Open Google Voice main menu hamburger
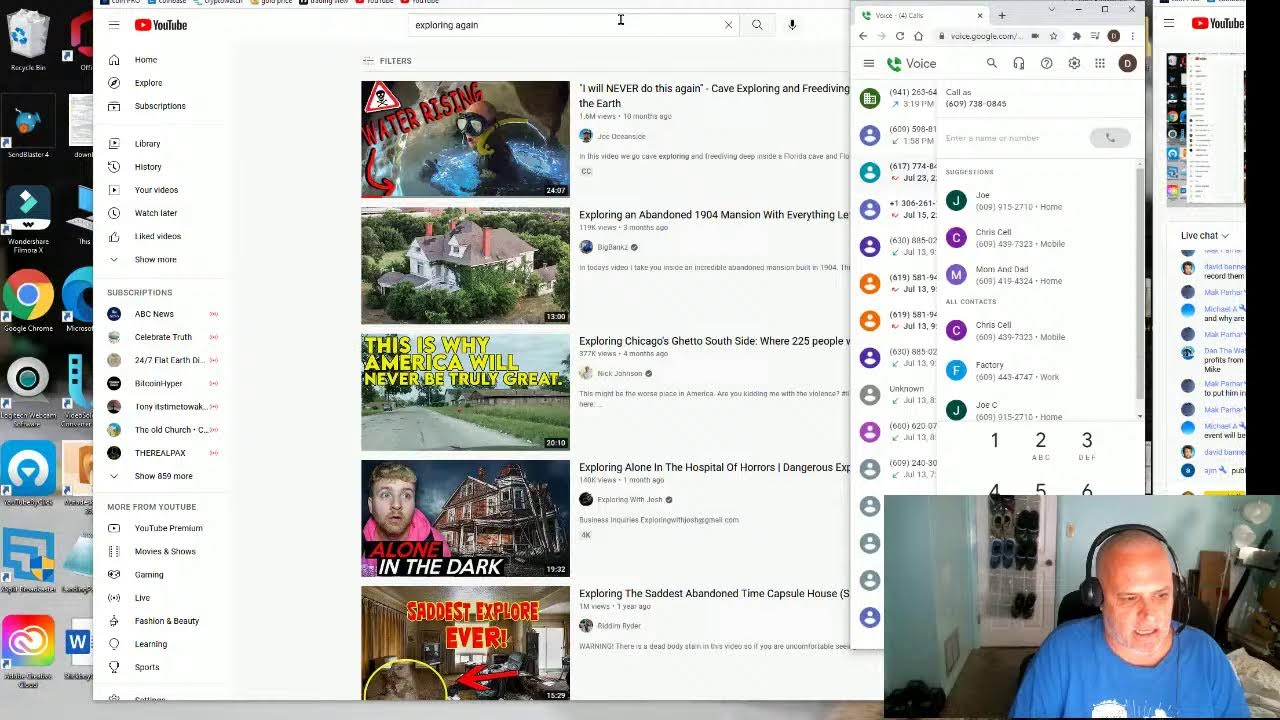The width and height of the screenshot is (1280, 720). [869, 63]
